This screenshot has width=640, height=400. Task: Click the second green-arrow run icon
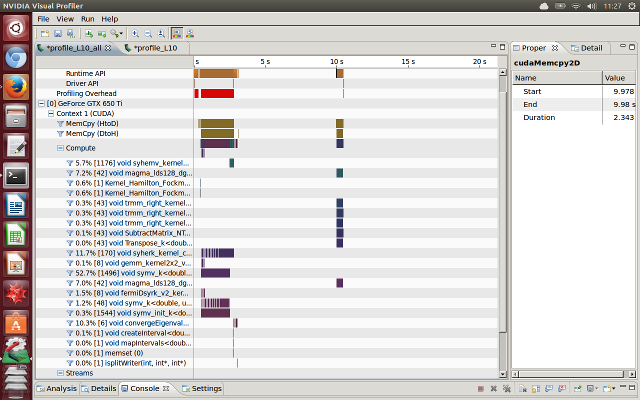pos(102,34)
